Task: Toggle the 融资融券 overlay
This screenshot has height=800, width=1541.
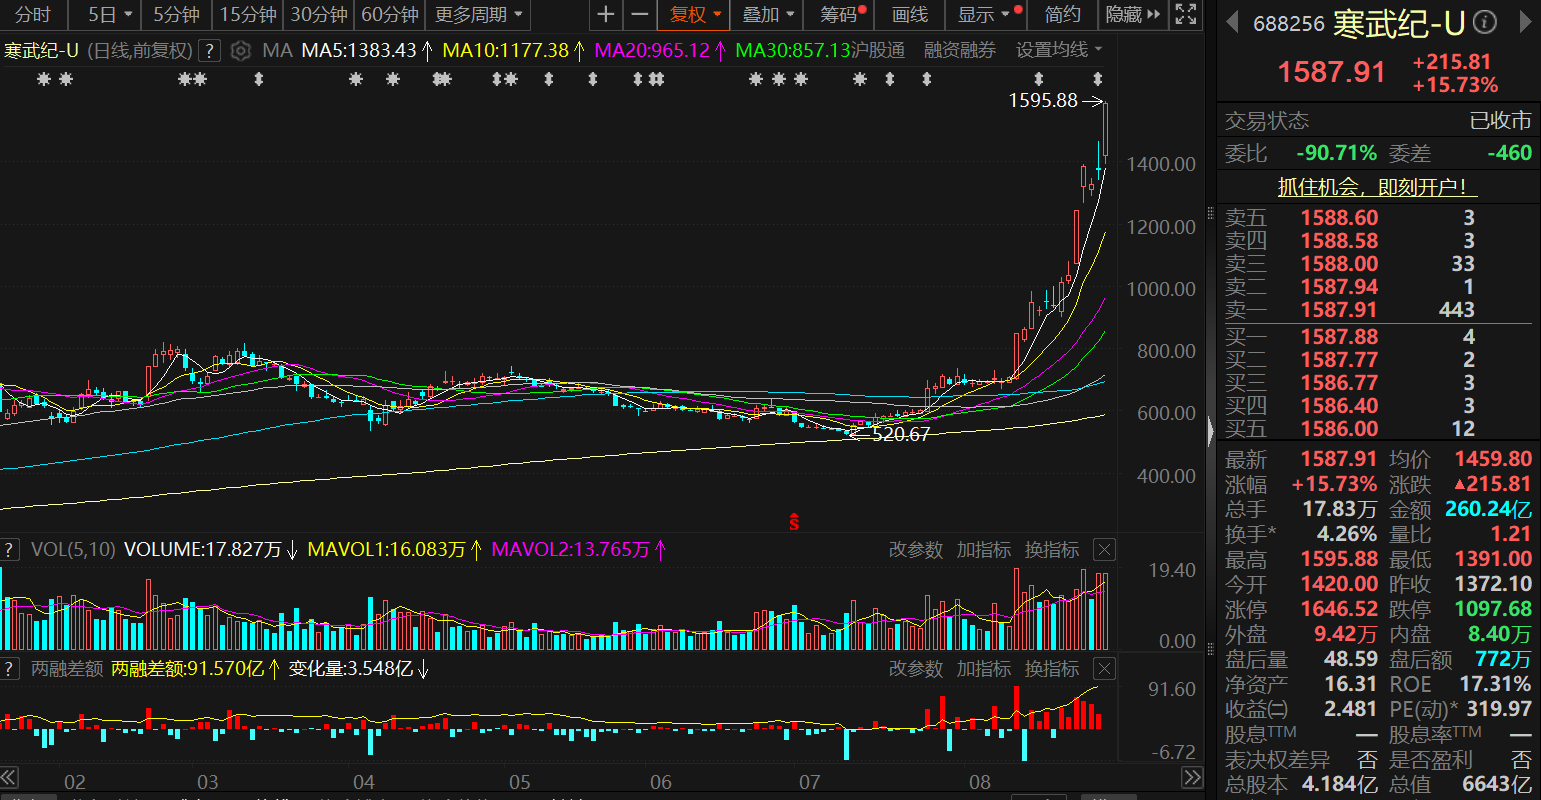Action: click(x=958, y=50)
